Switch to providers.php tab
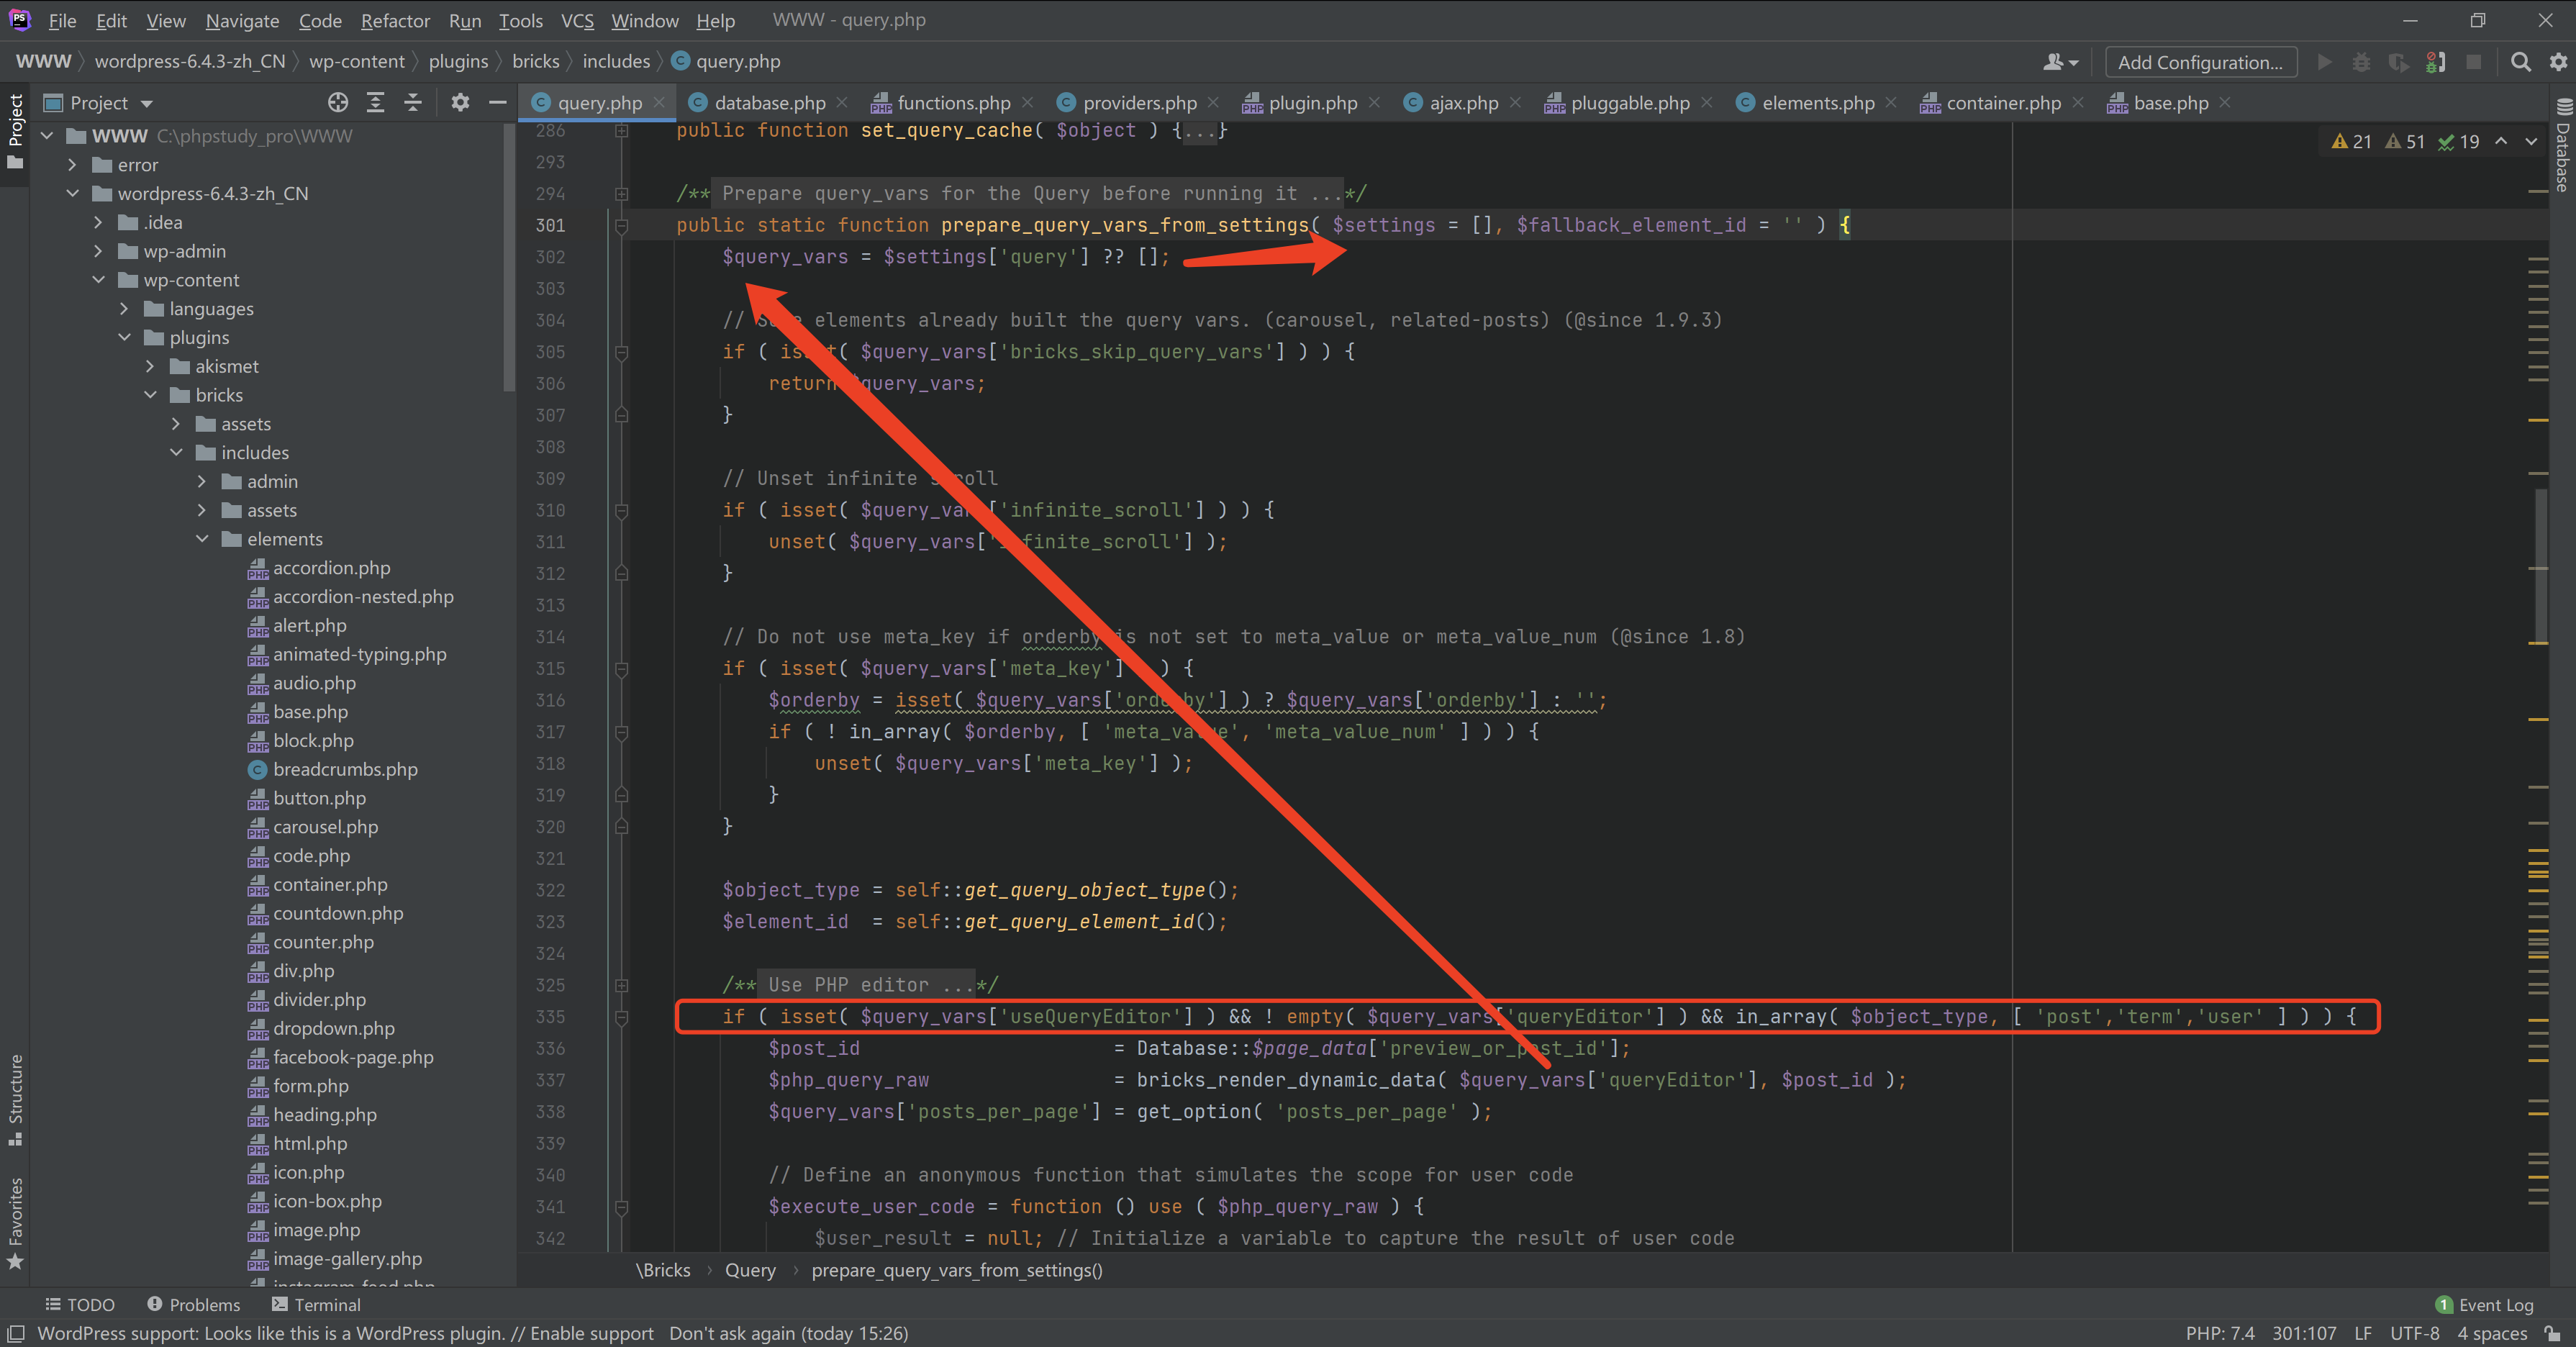 coord(1138,102)
